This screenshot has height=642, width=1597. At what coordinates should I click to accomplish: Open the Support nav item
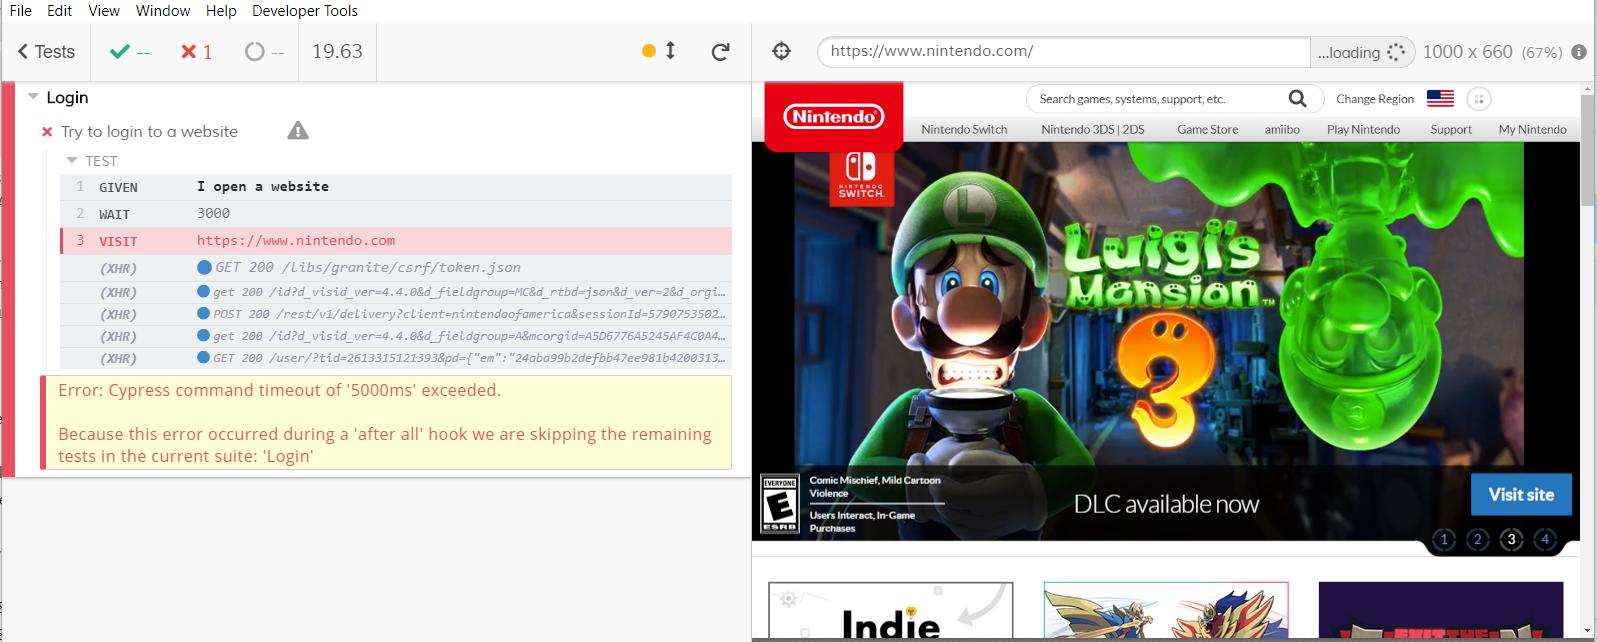1450,129
